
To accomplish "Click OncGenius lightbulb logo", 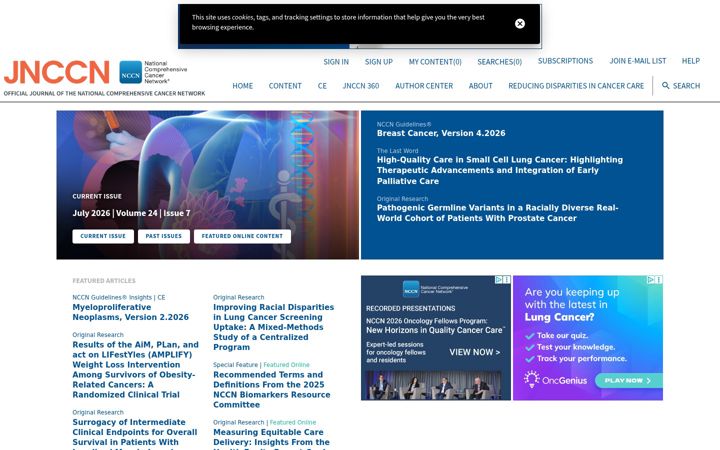I will [x=532, y=379].
